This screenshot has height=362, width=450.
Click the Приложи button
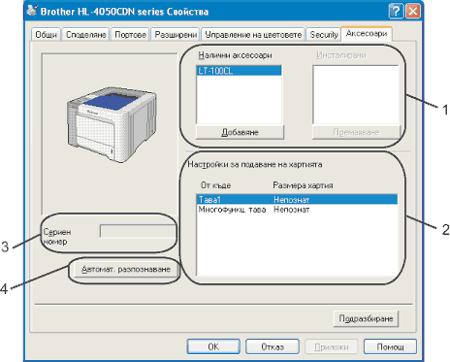pos(331,347)
